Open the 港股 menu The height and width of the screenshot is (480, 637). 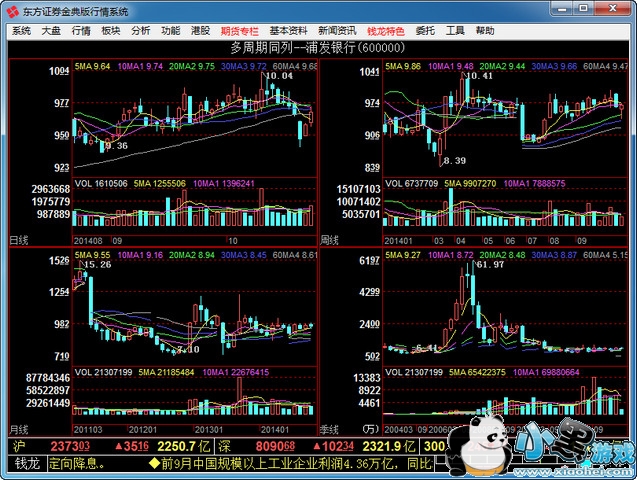(x=201, y=31)
